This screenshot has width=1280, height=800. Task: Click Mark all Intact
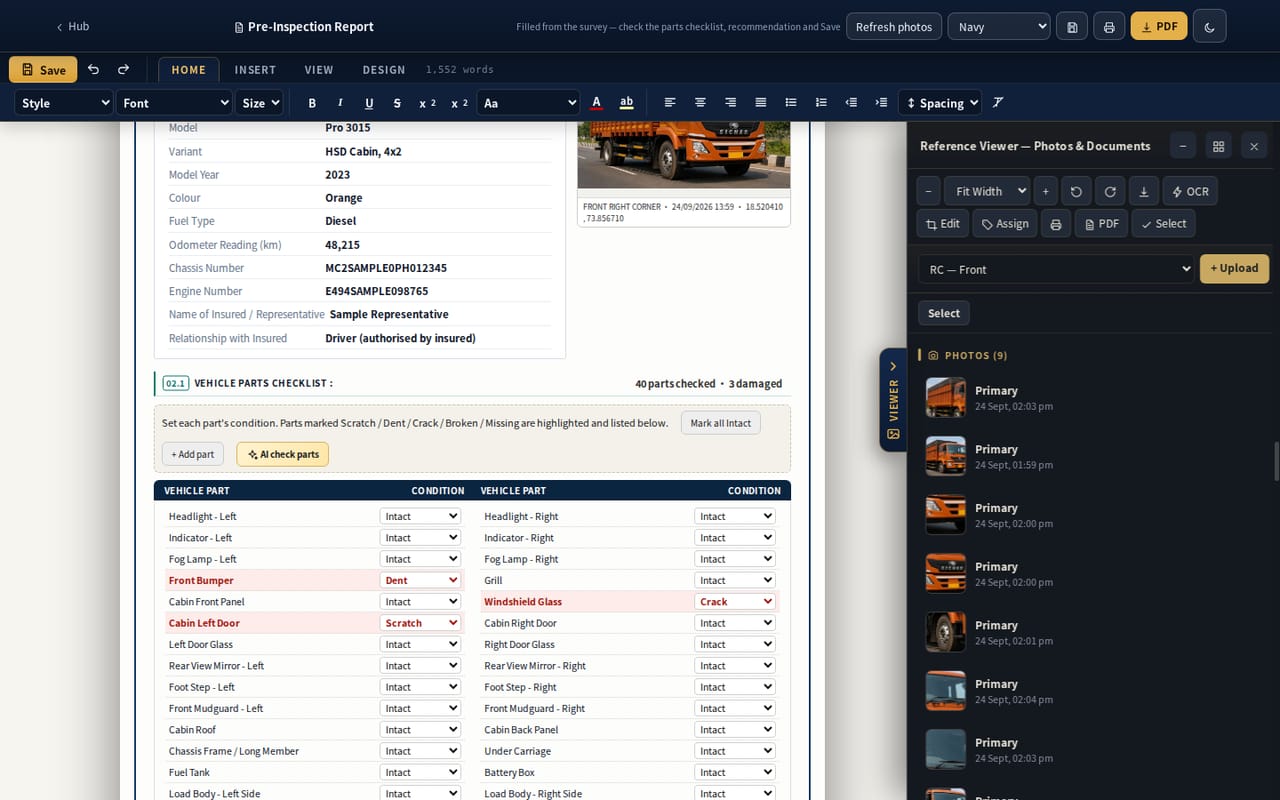(721, 423)
